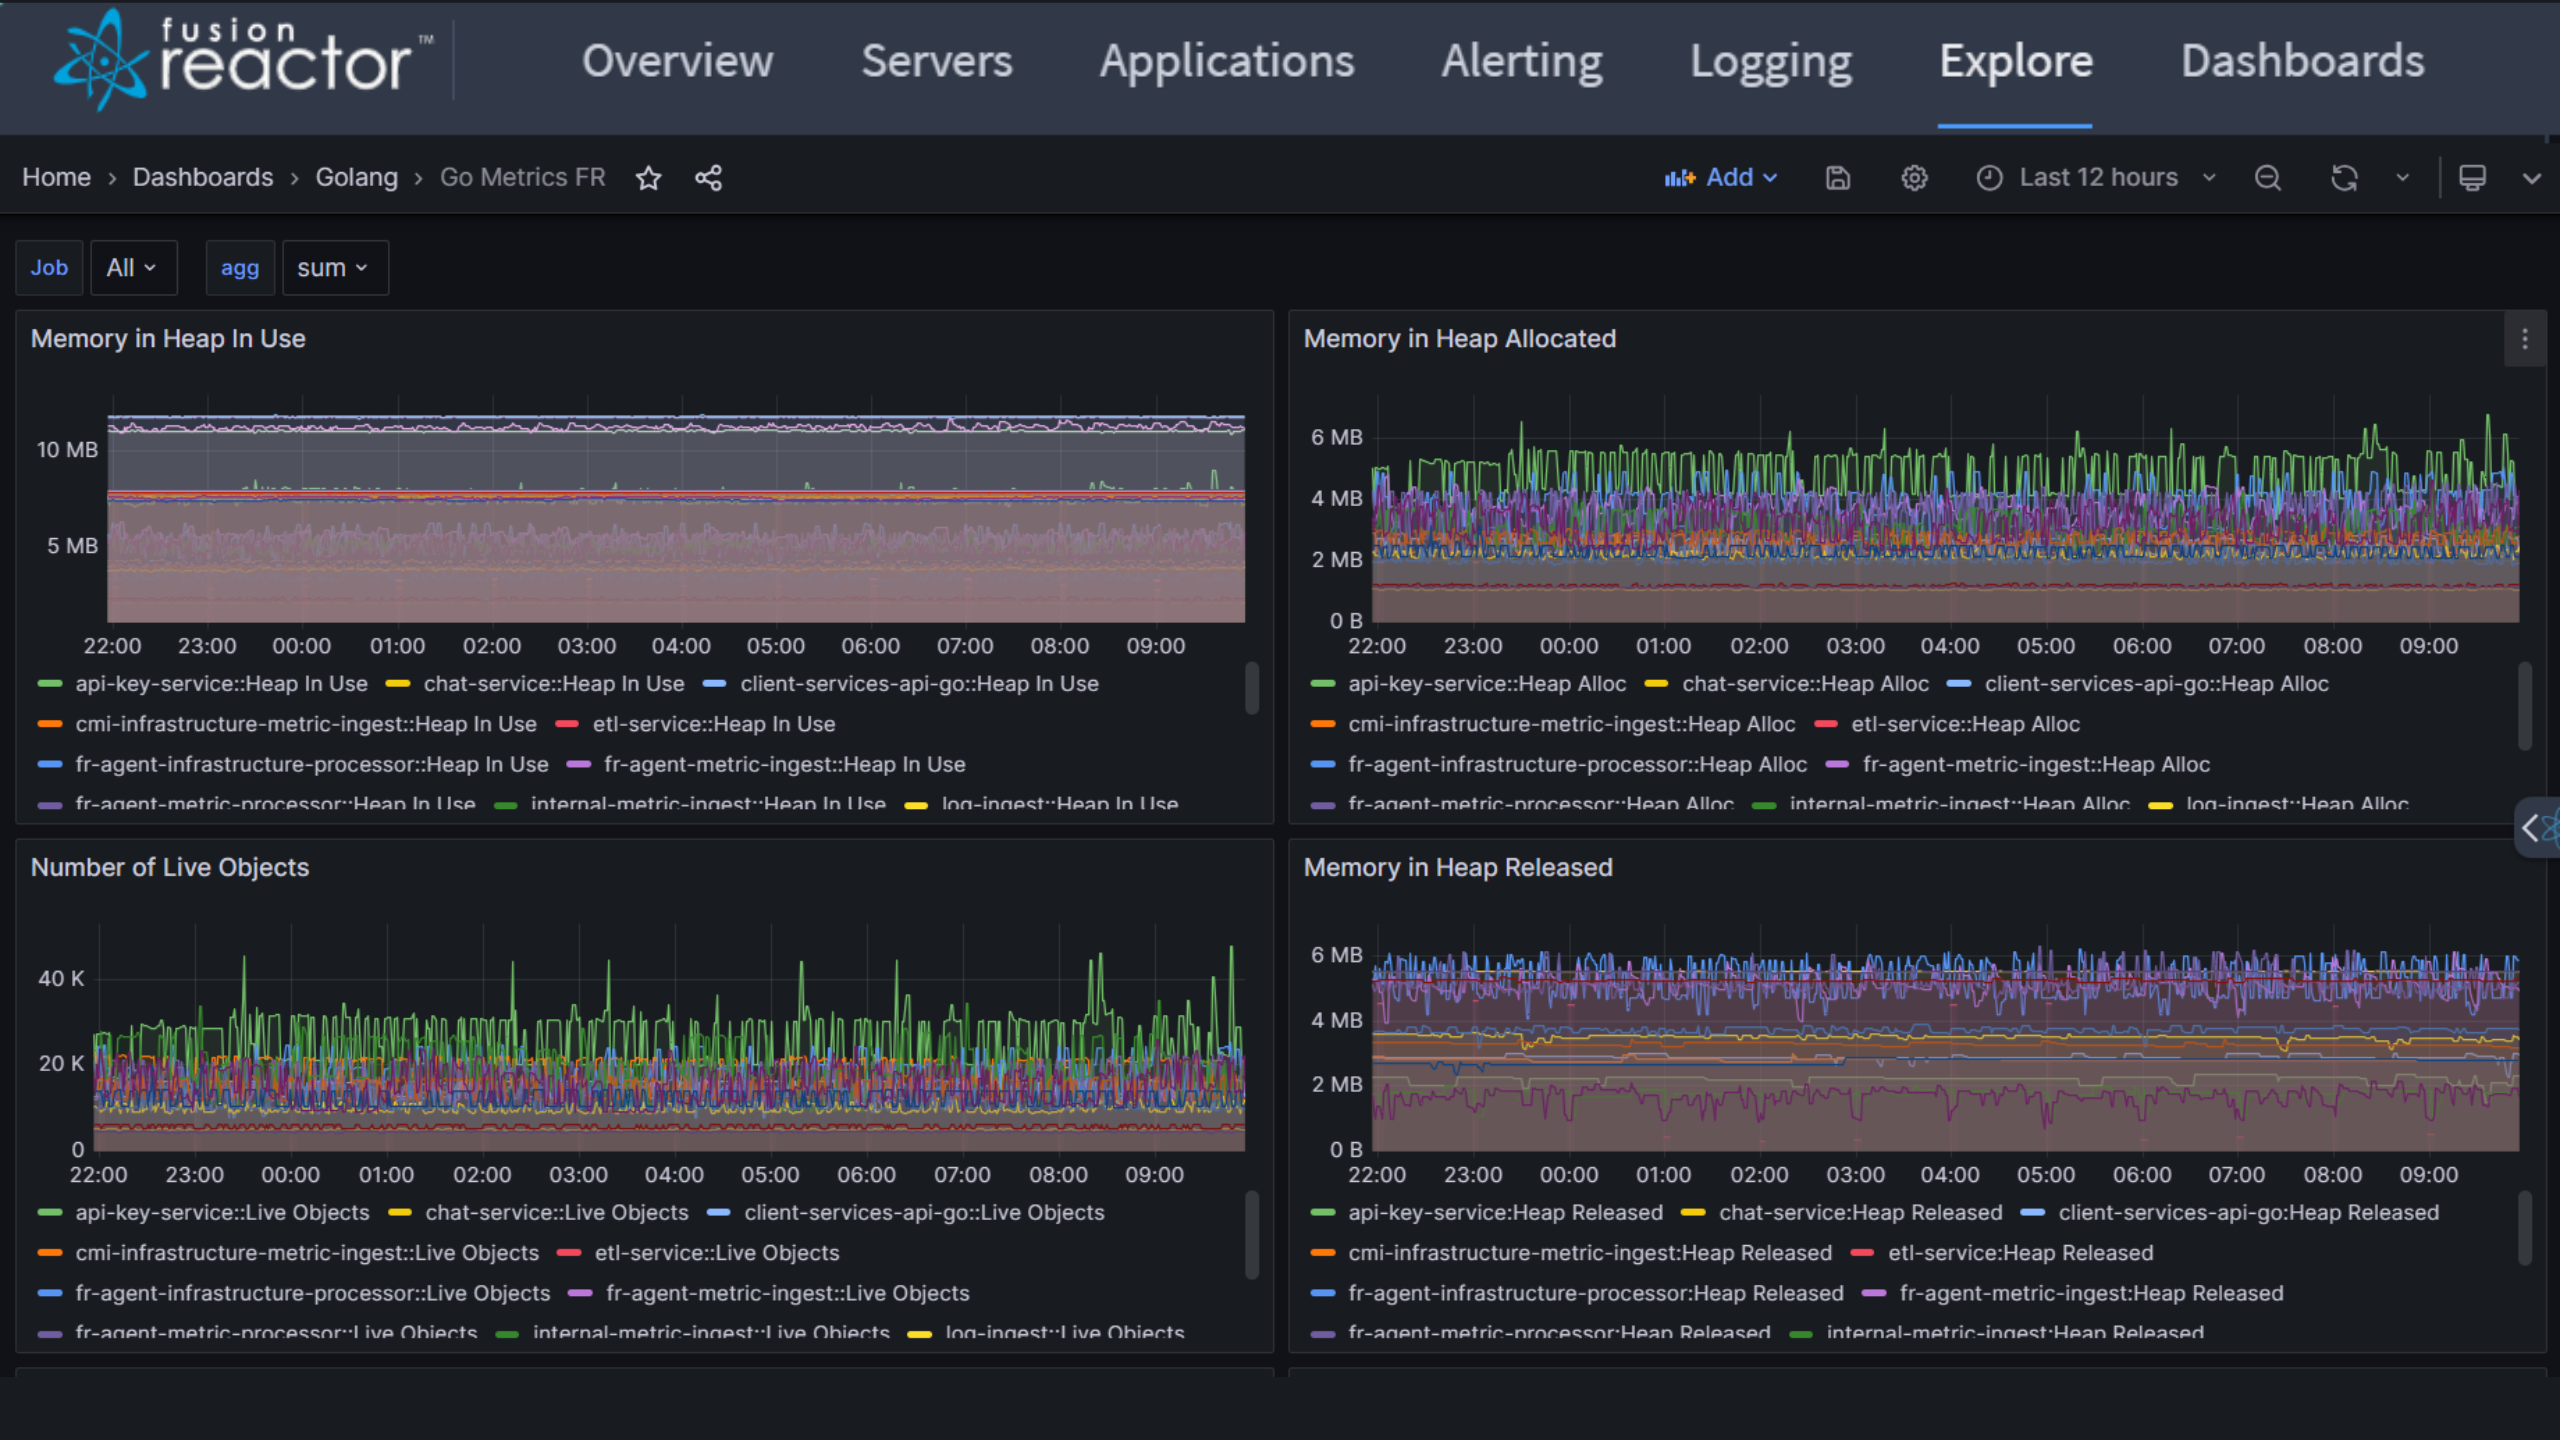Refresh the dashboard
The height and width of the screenshot is (1440, 2560).
(x=2345, y=178)
